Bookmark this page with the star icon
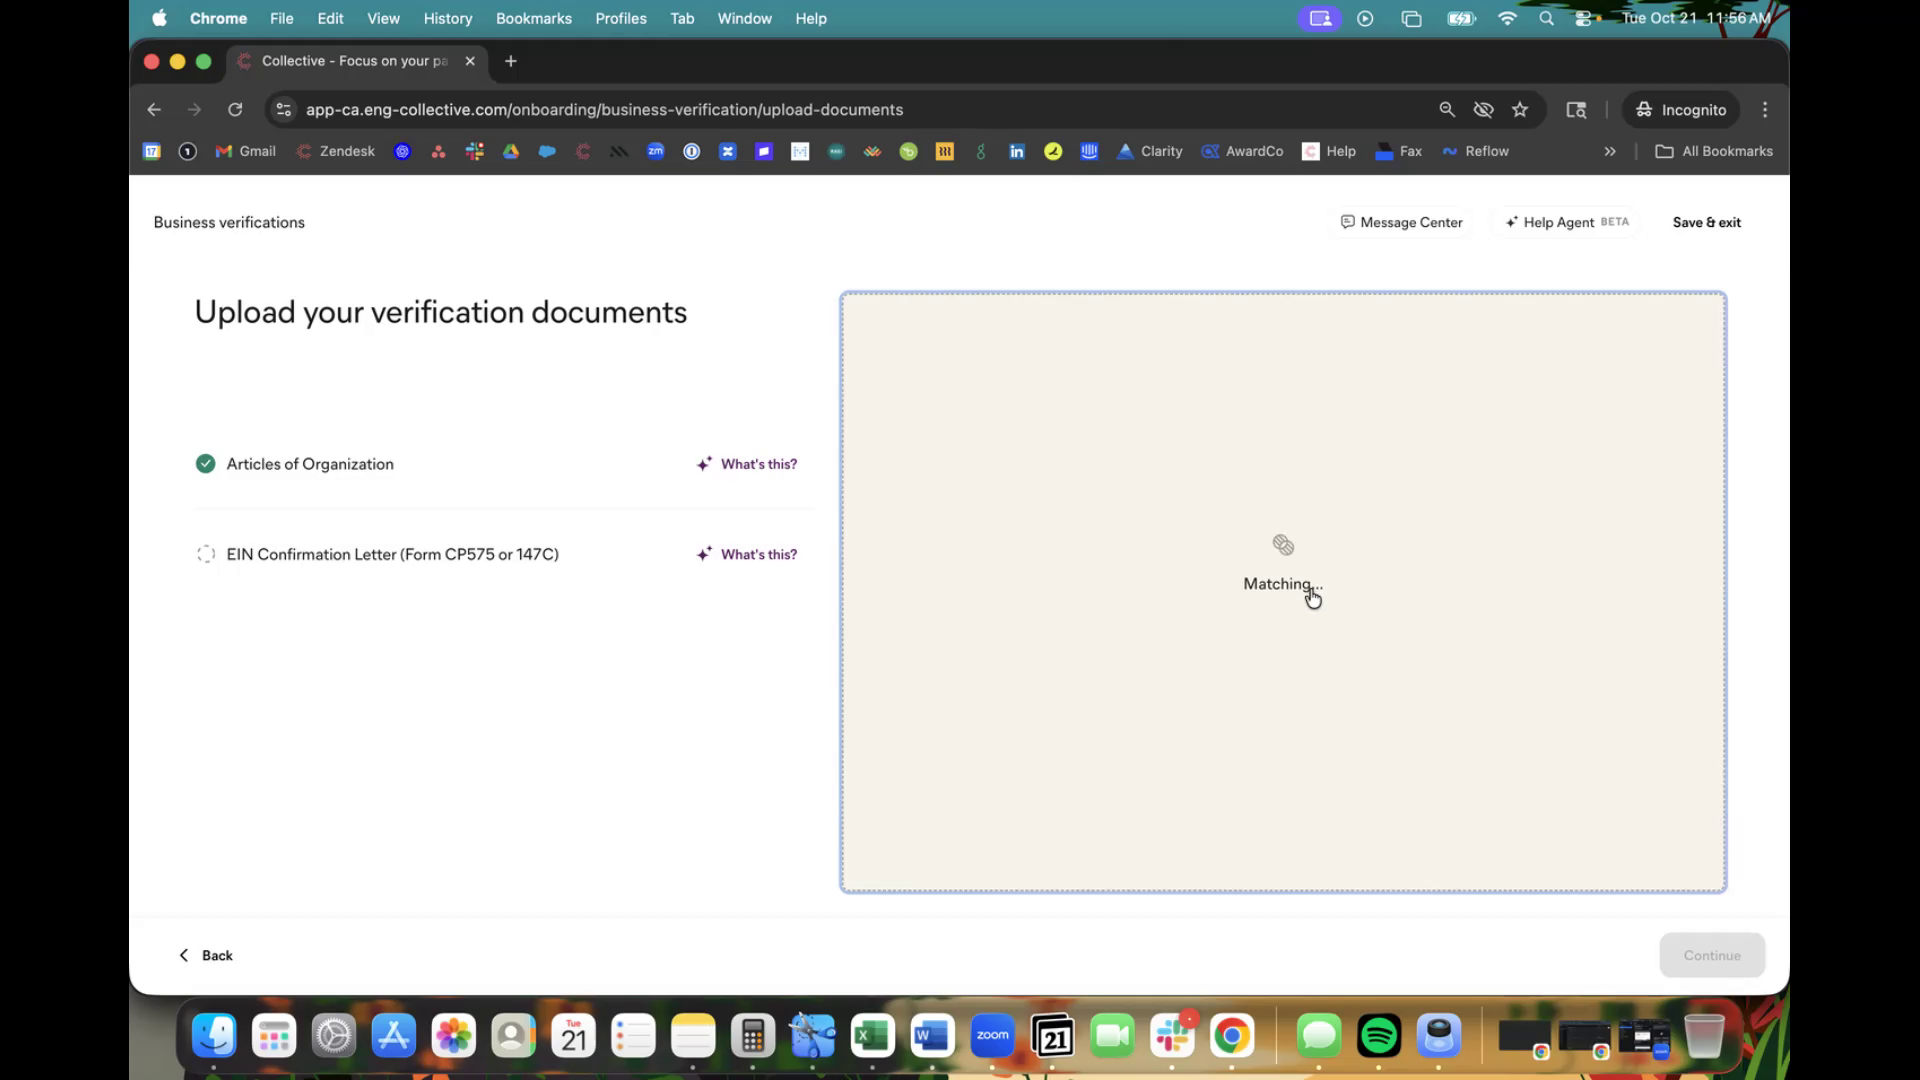Screen dimensions: 1920x1080 pos(1520,110)
